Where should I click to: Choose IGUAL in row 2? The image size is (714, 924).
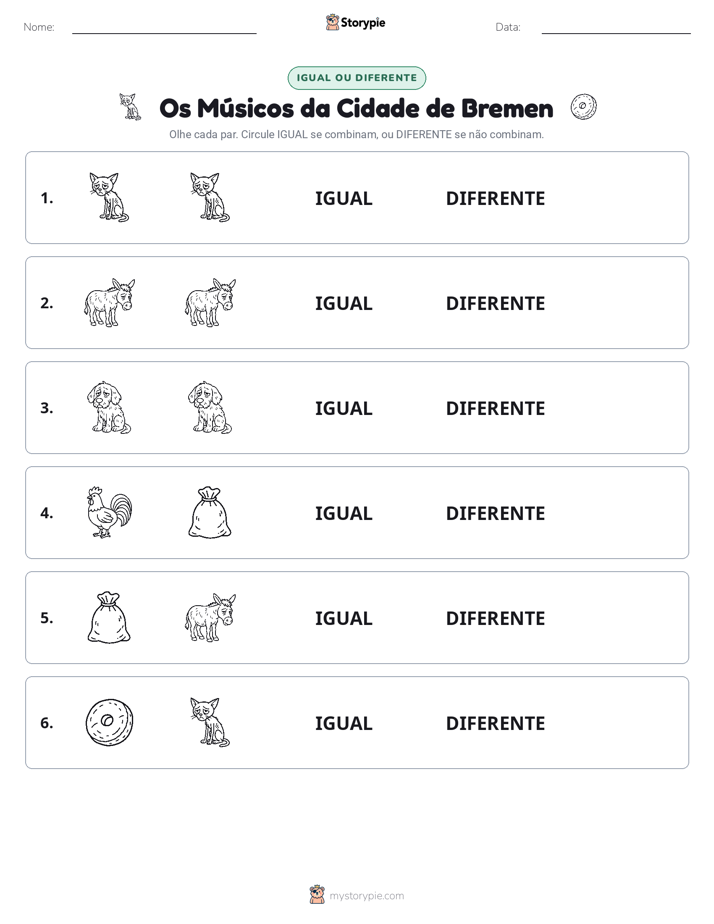point(343,303)
